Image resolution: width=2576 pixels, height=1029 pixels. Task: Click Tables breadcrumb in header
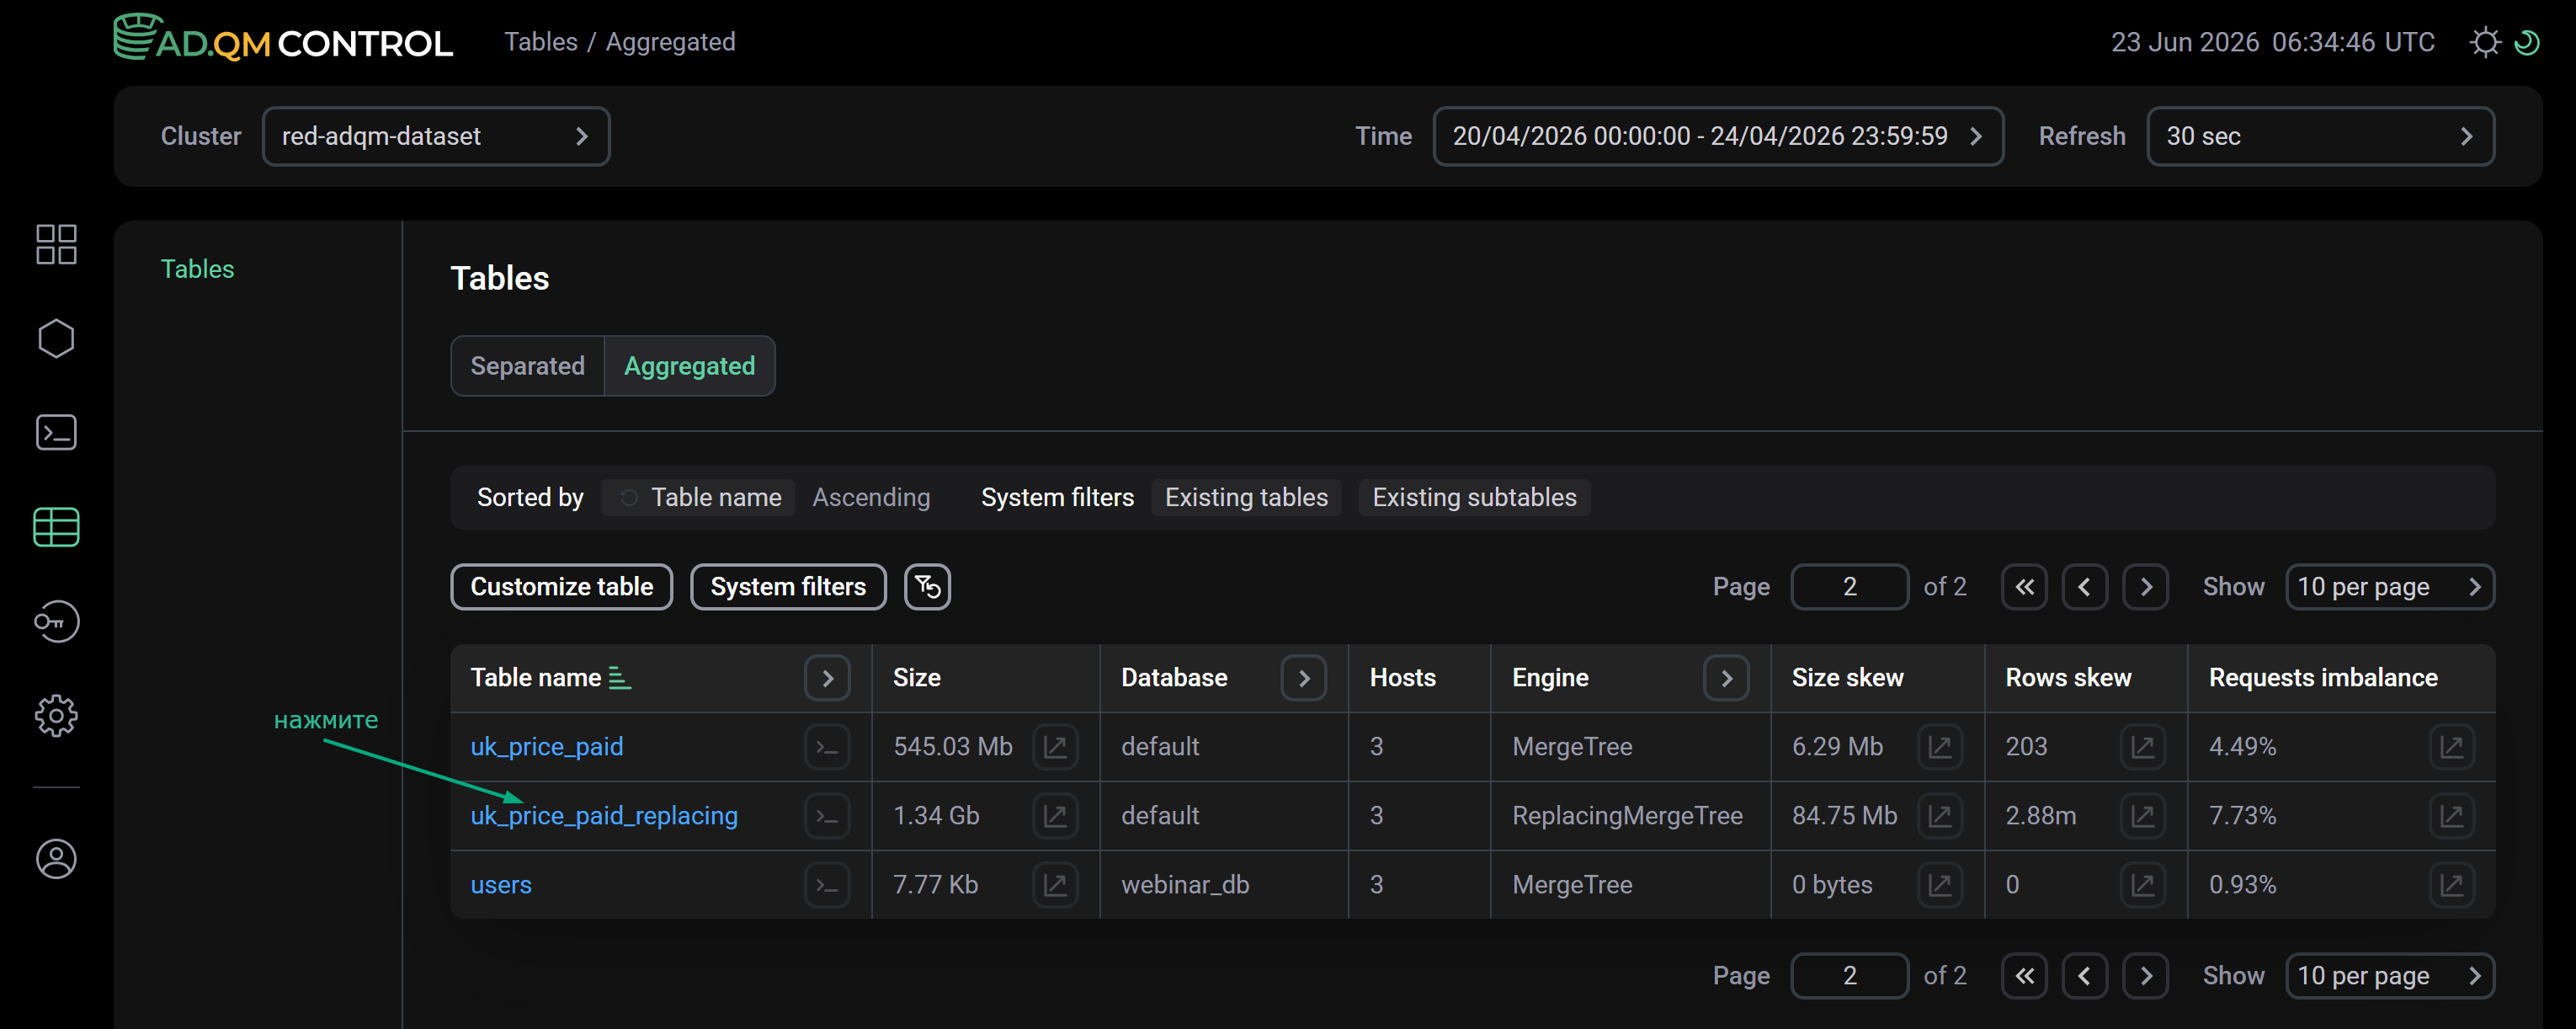tap(541, 42)
